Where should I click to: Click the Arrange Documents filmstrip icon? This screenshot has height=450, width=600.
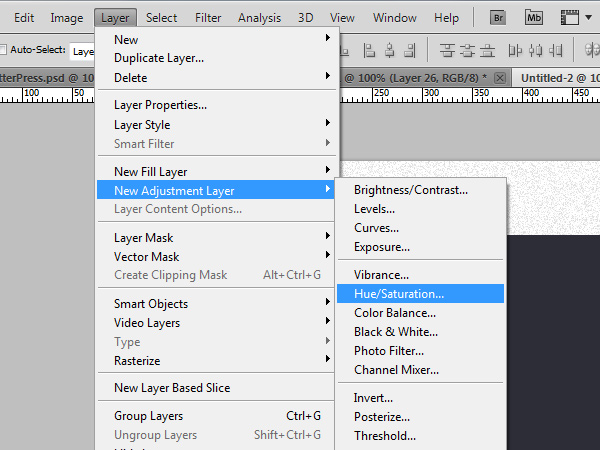569,18
